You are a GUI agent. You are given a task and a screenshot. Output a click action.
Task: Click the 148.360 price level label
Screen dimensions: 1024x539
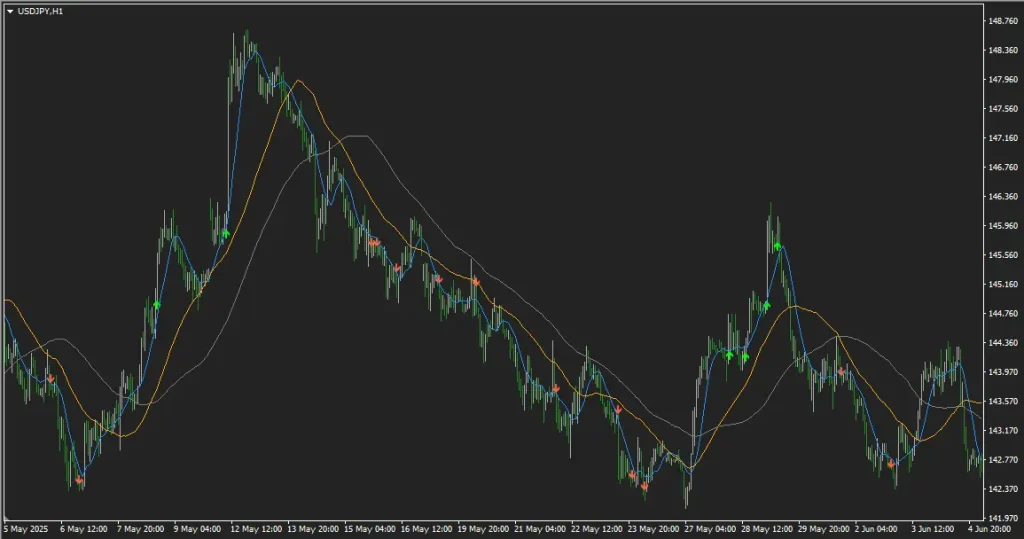coord(1003,50)
